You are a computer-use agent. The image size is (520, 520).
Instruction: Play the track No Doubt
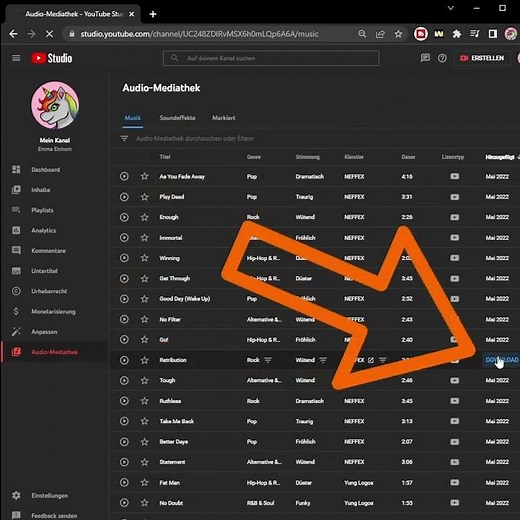124,503
